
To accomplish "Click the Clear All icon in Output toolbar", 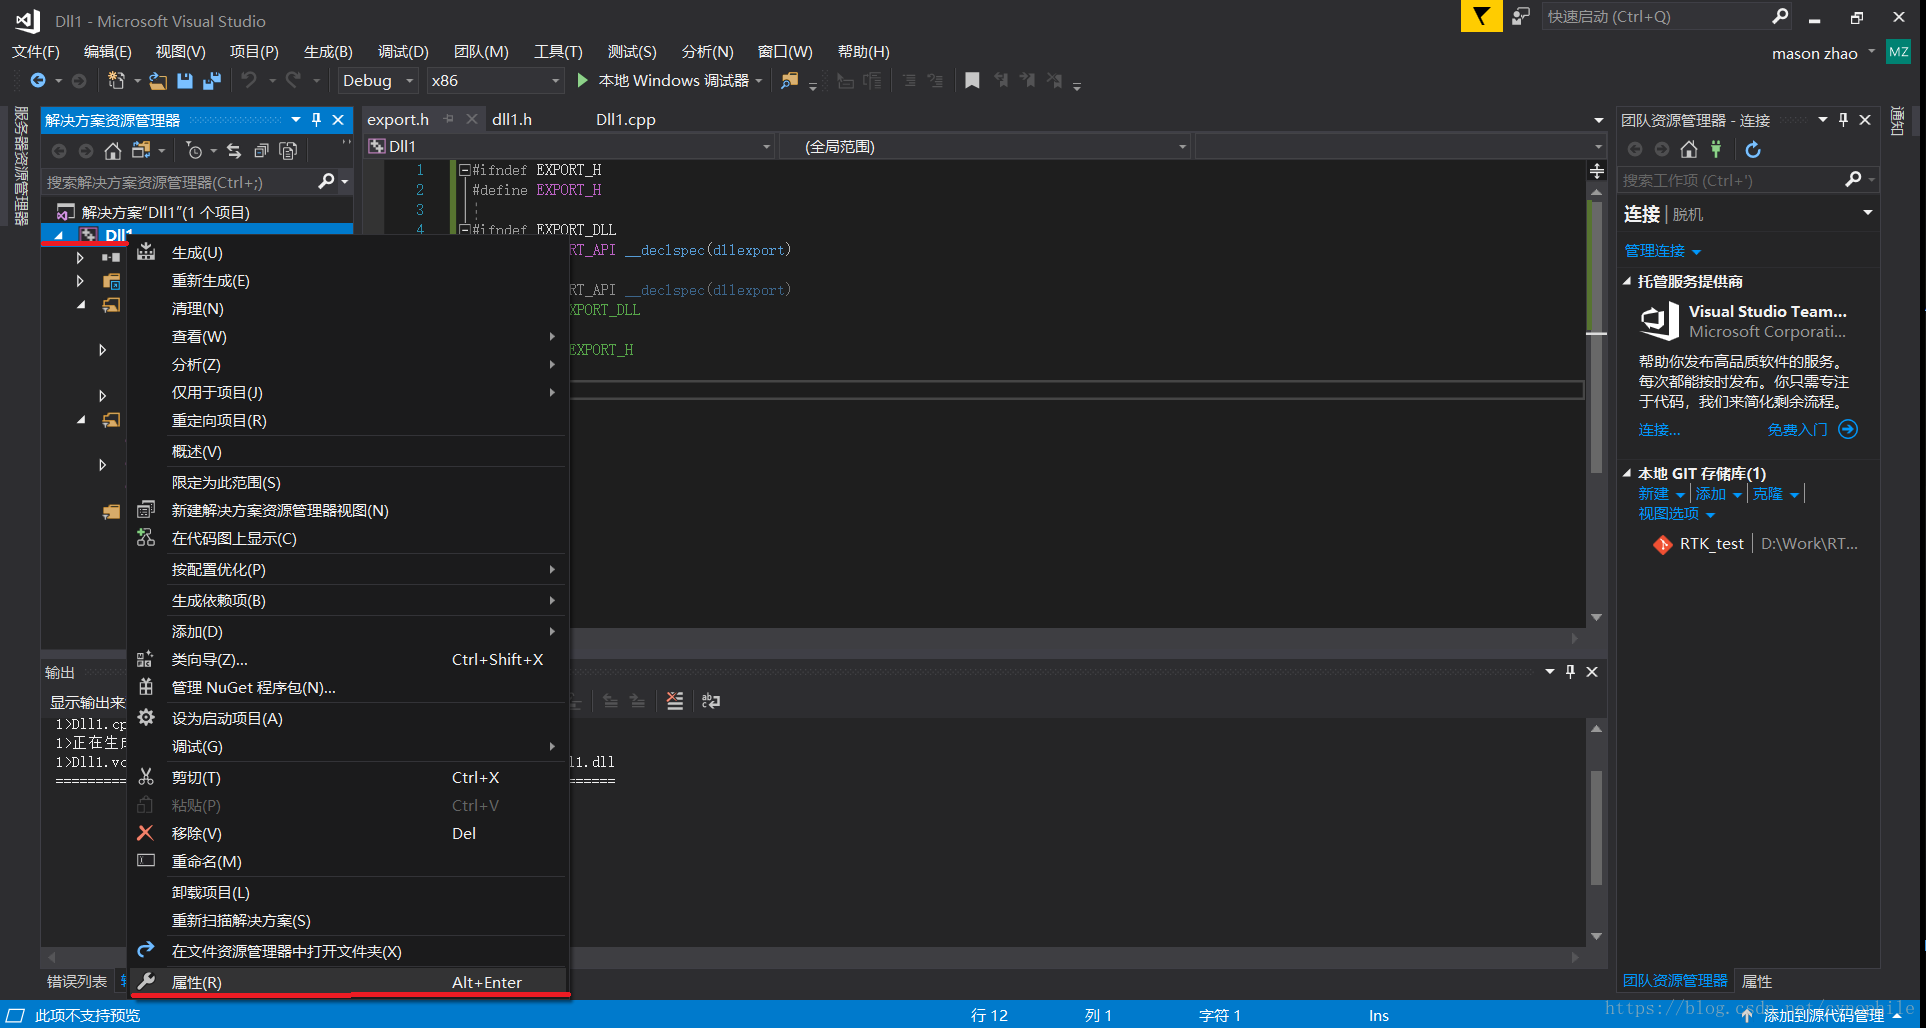I will pyautogui.click(x=675, y=701).
